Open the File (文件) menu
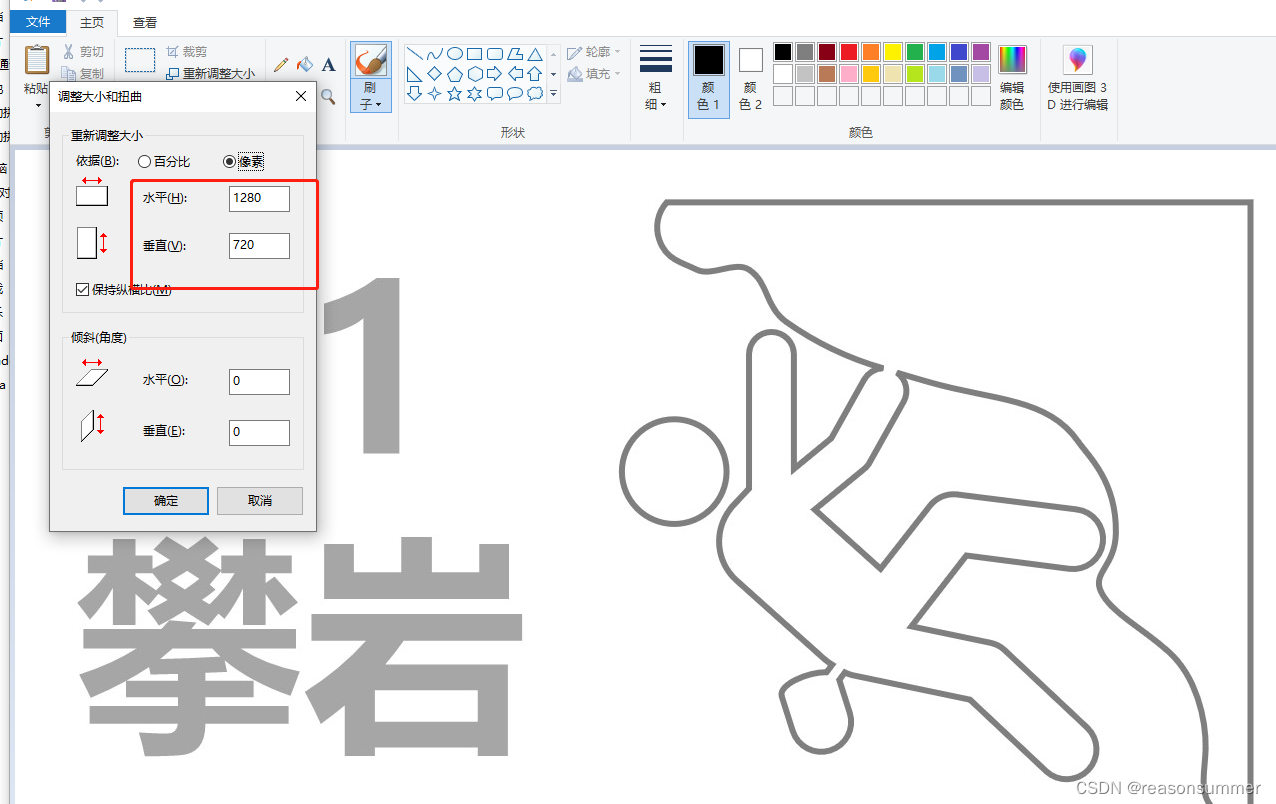The width and height of the screenshot is (1276, 804). click(38, 22)
